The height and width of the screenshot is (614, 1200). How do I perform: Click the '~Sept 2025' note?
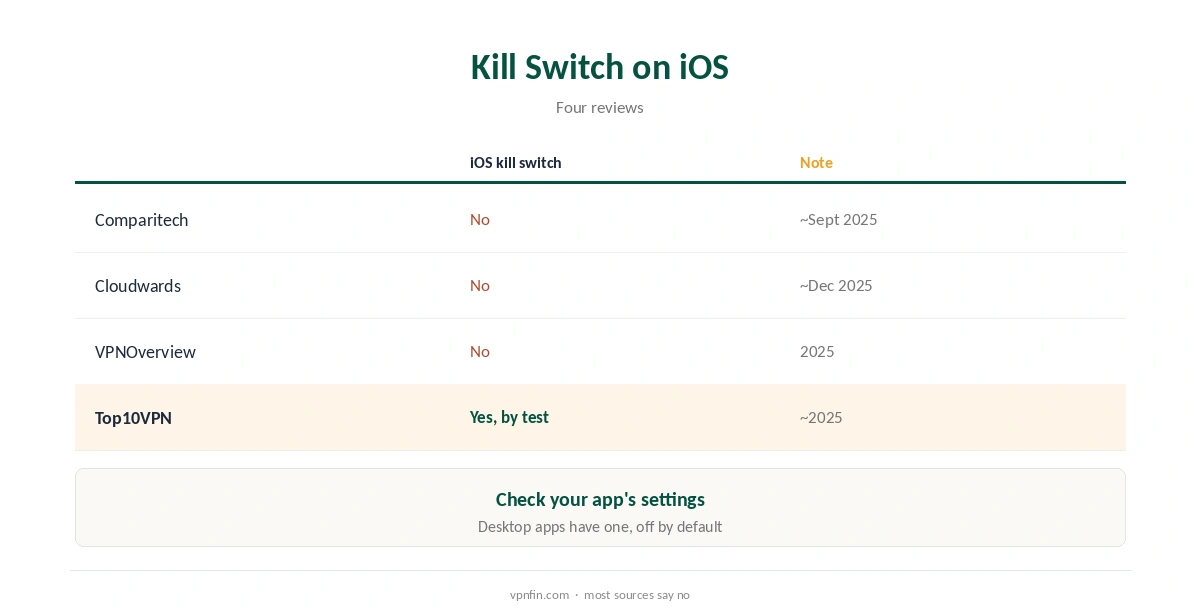(x=838, y=219)
